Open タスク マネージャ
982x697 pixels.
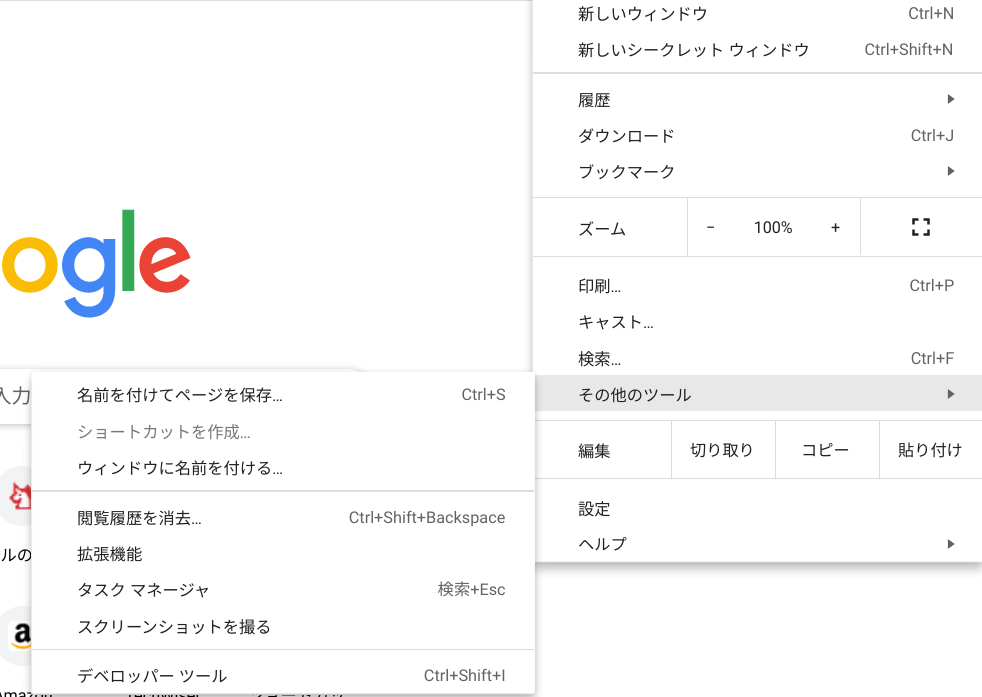pos(283,589)
